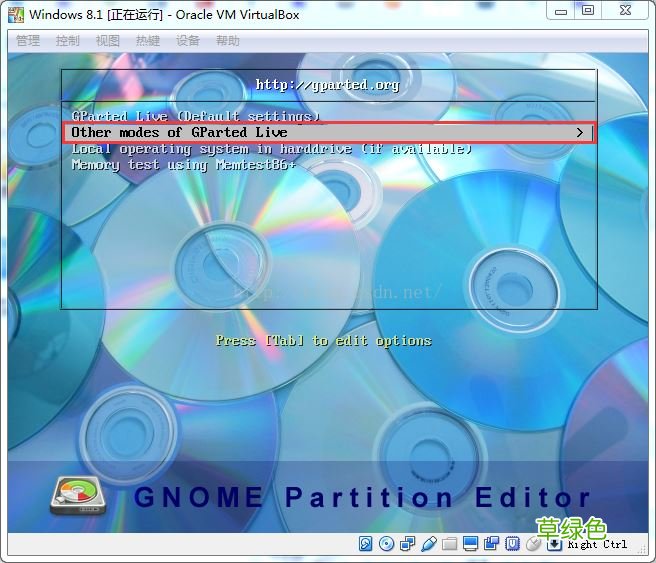Click the video capture status icon
This screenshot has width=656, height=563.
point(492,544)
